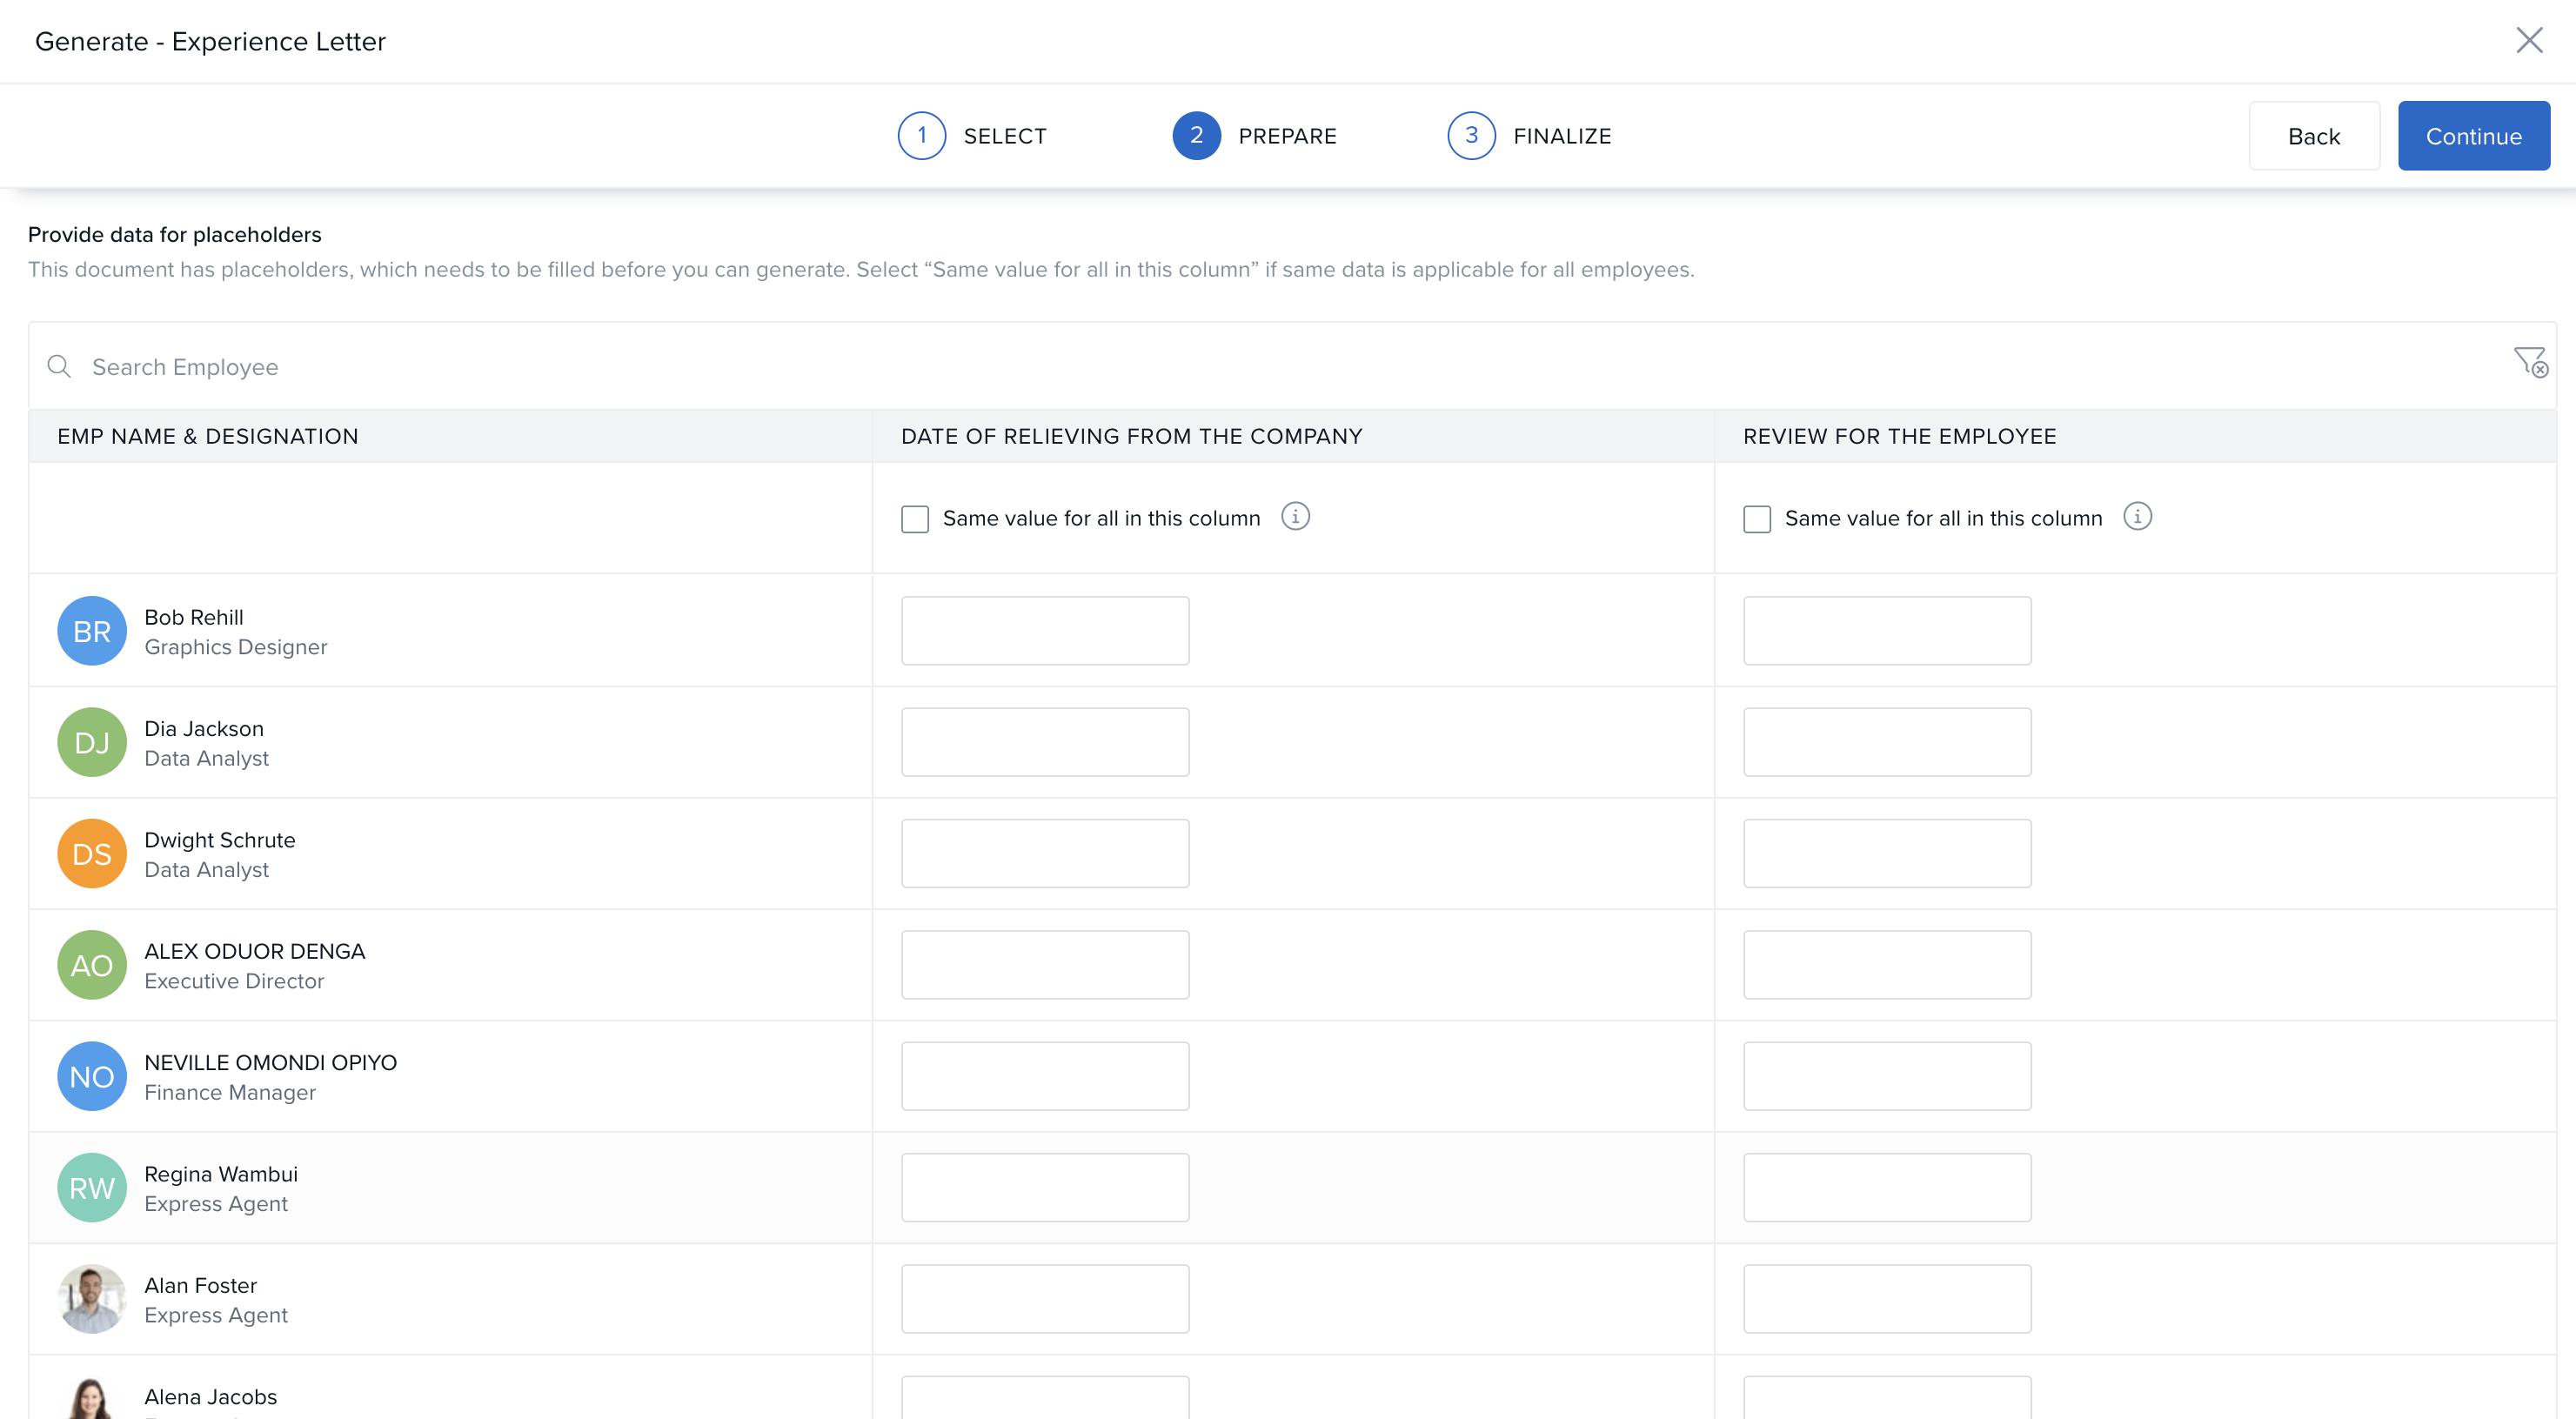
Task: Select step 2 PREPARE
Action: point(1196,136)
